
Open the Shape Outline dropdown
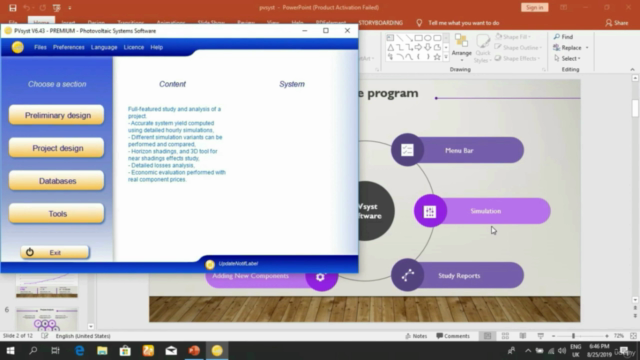point(518,48)
